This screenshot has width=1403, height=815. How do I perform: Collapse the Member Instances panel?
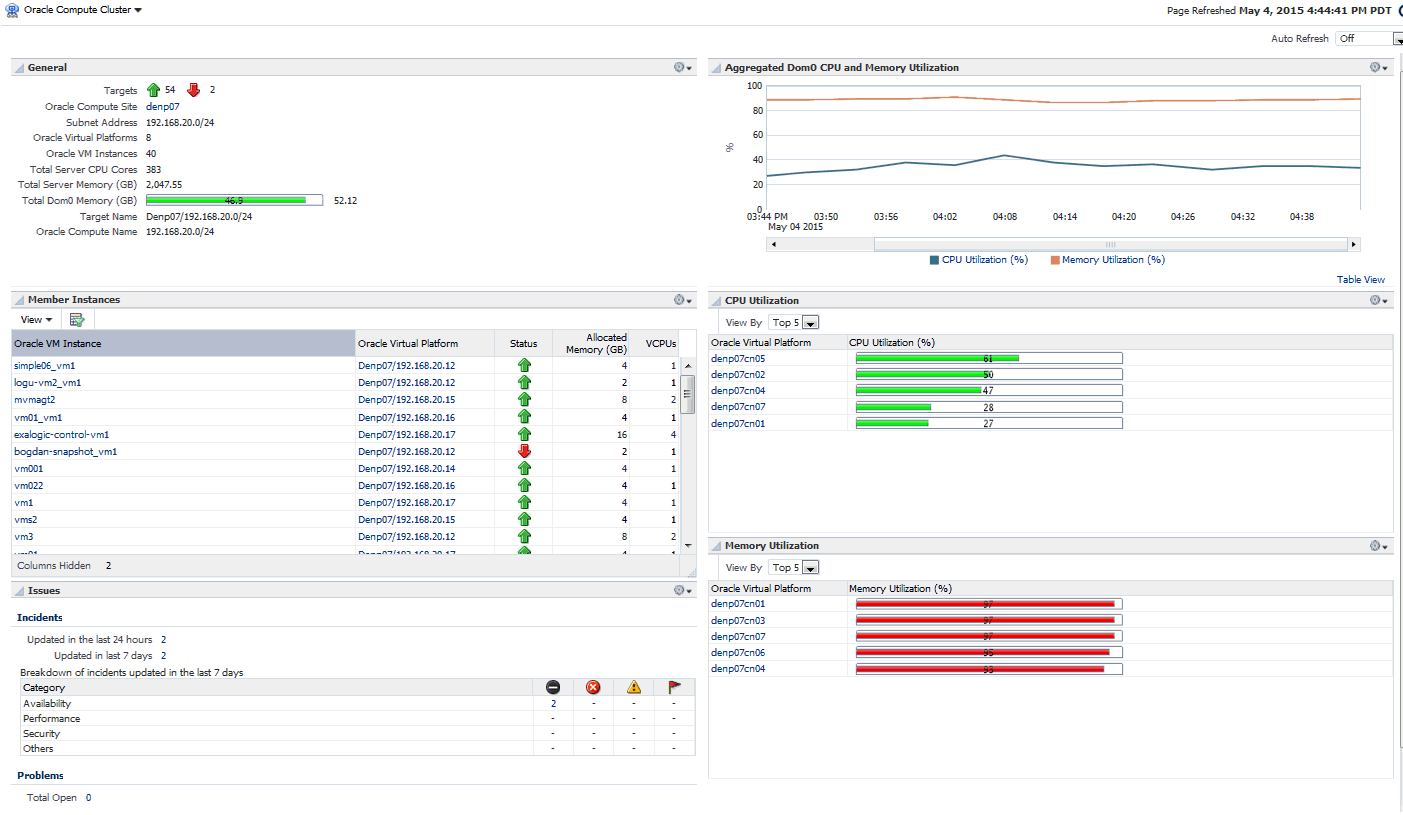pyautogui.click(x=19, y=299)
